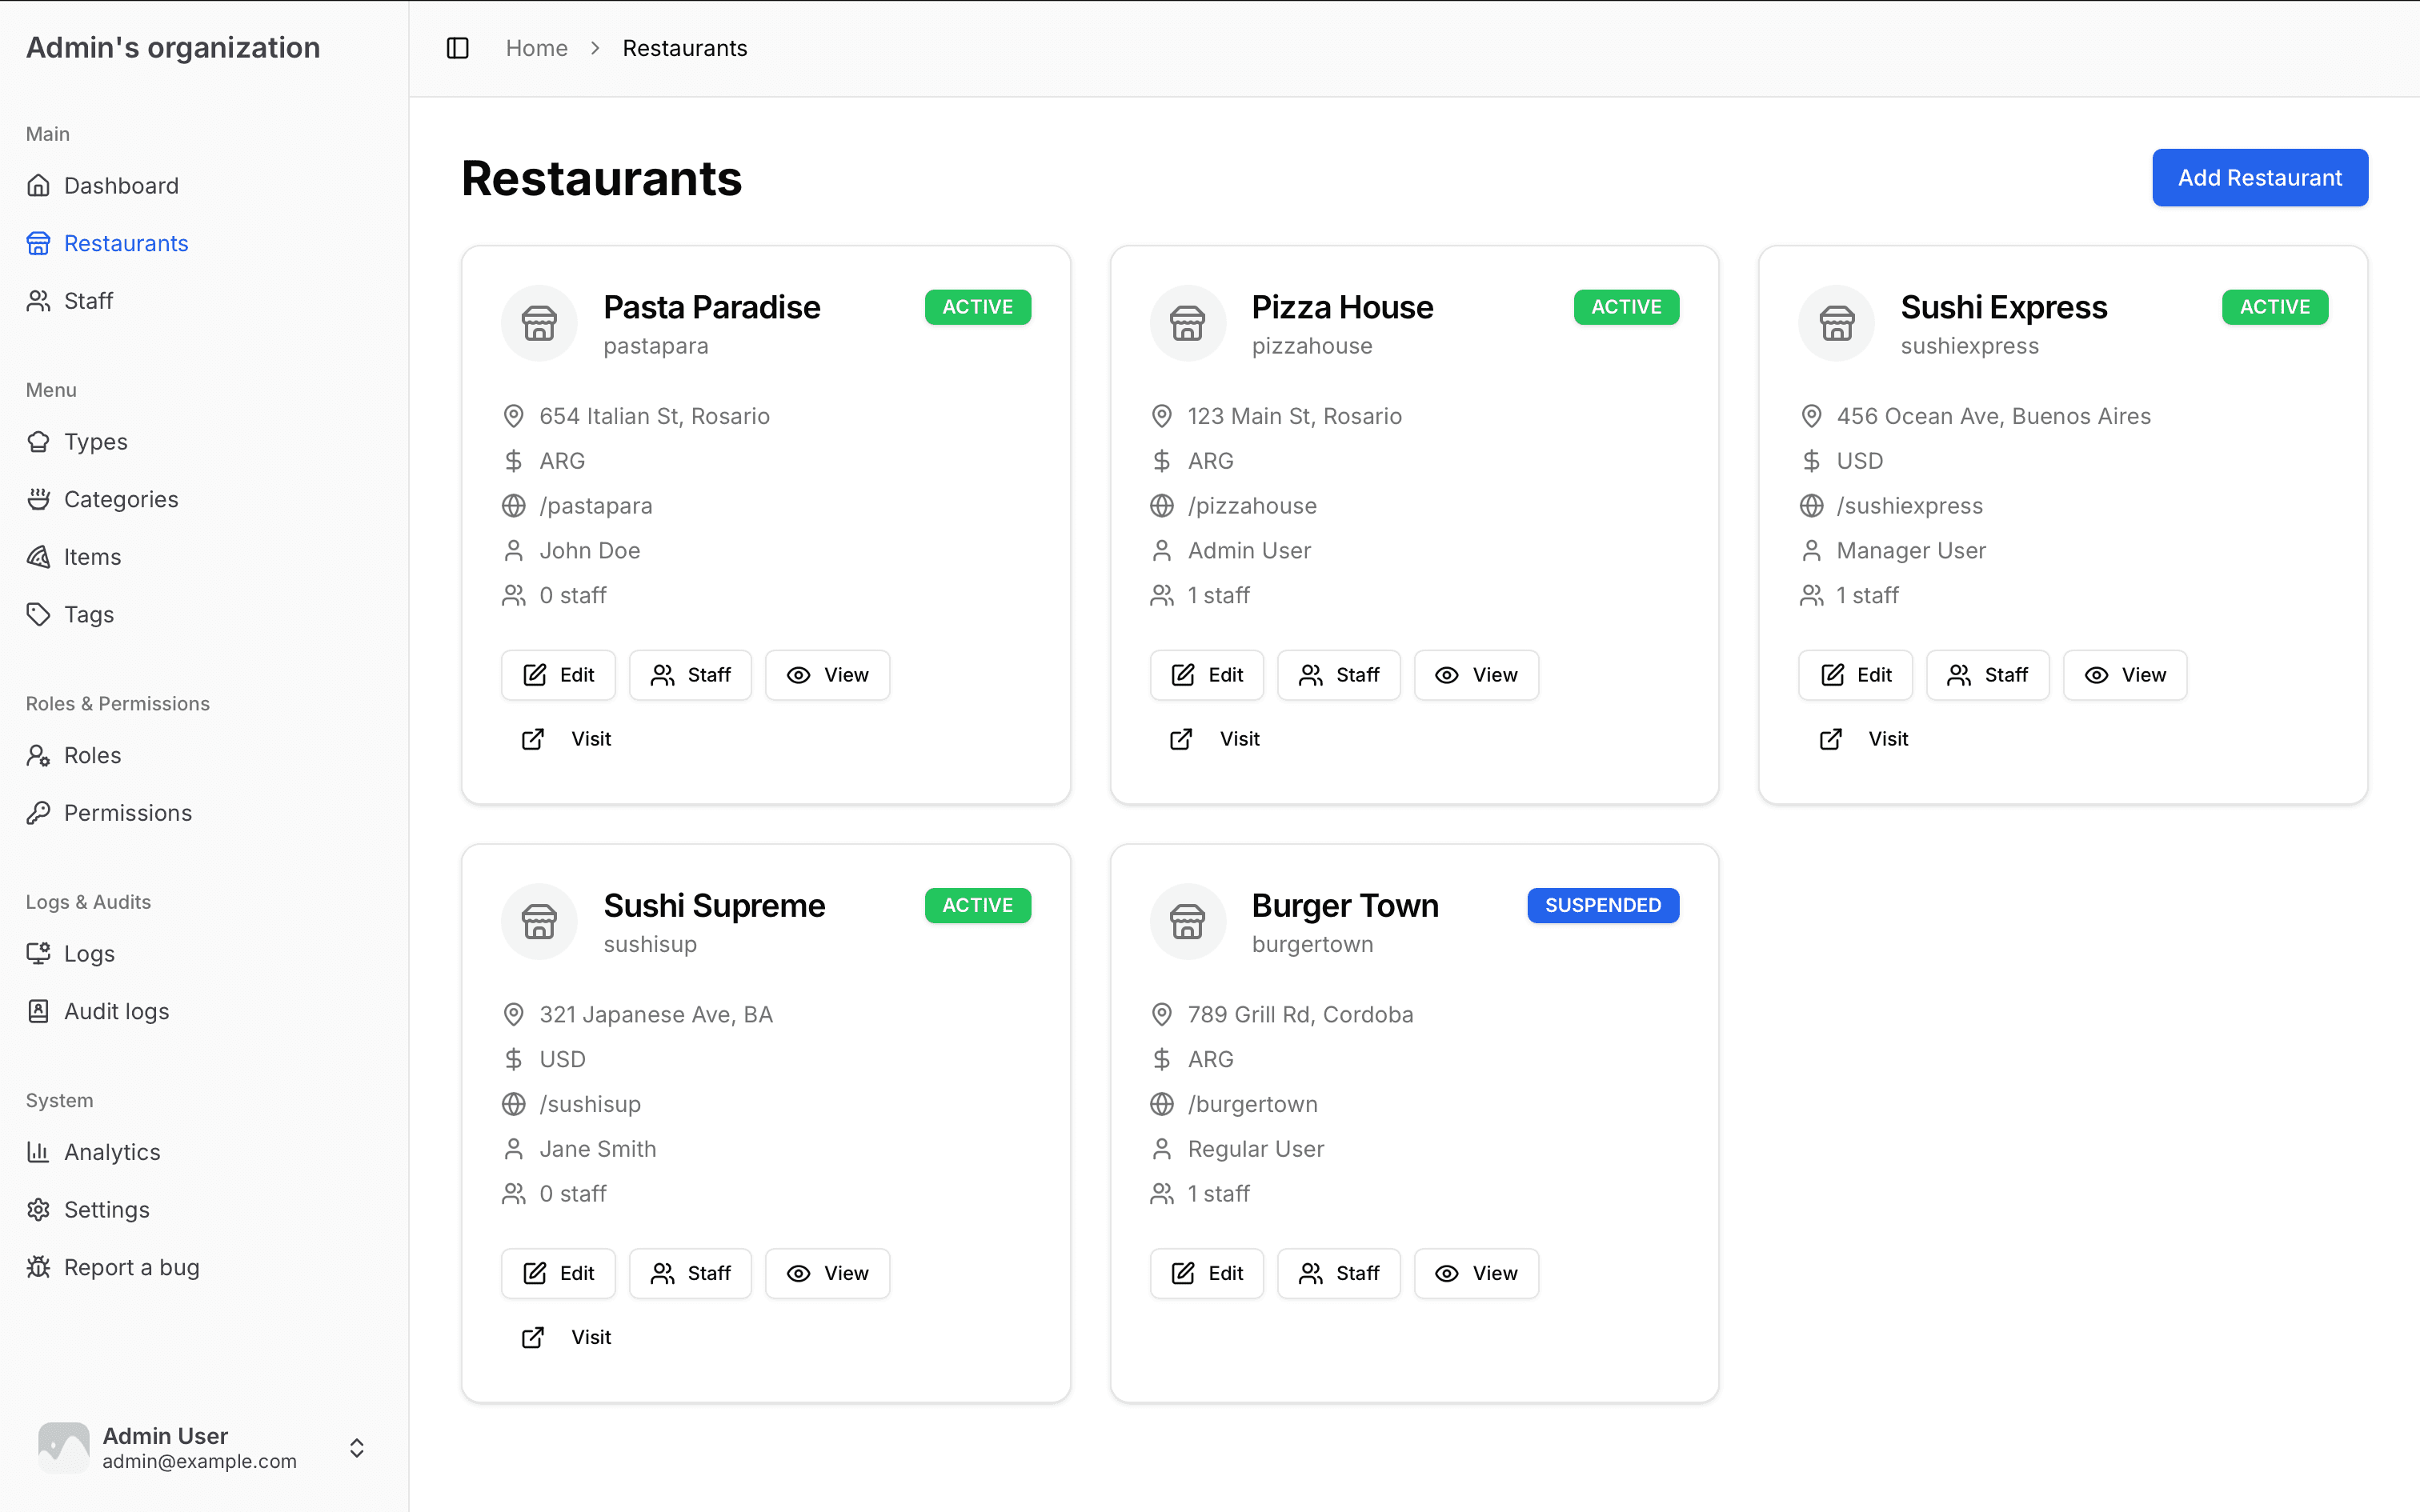Open the Dashboard via its home icon

click(x=39, y=185)
